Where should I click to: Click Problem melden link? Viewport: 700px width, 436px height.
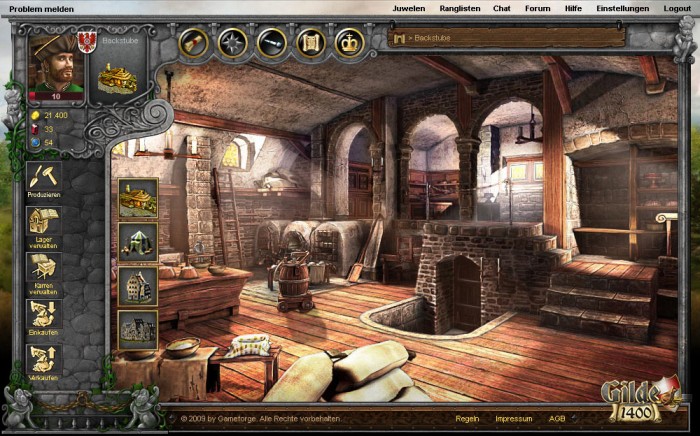(x=42, y=9)
